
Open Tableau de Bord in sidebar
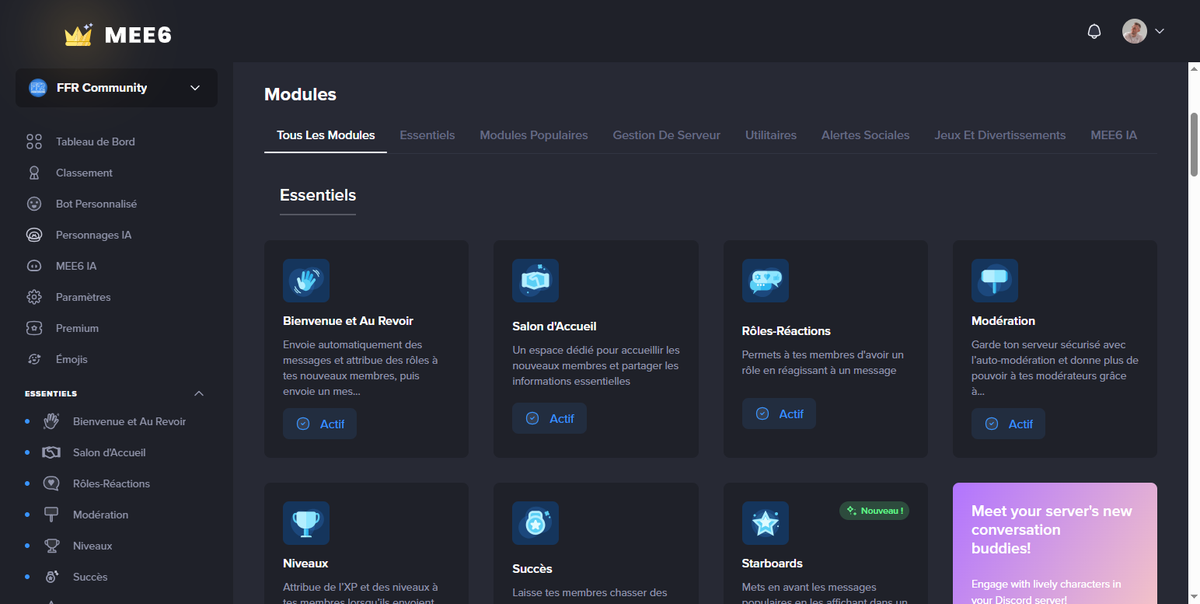[x=95, y=142]
